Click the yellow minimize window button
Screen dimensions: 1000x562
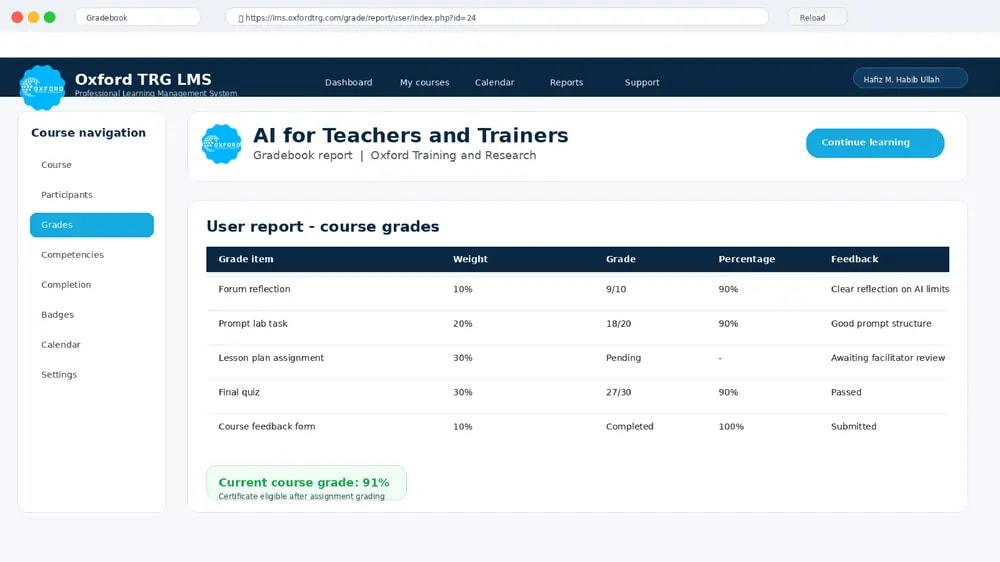click(33, 17)
